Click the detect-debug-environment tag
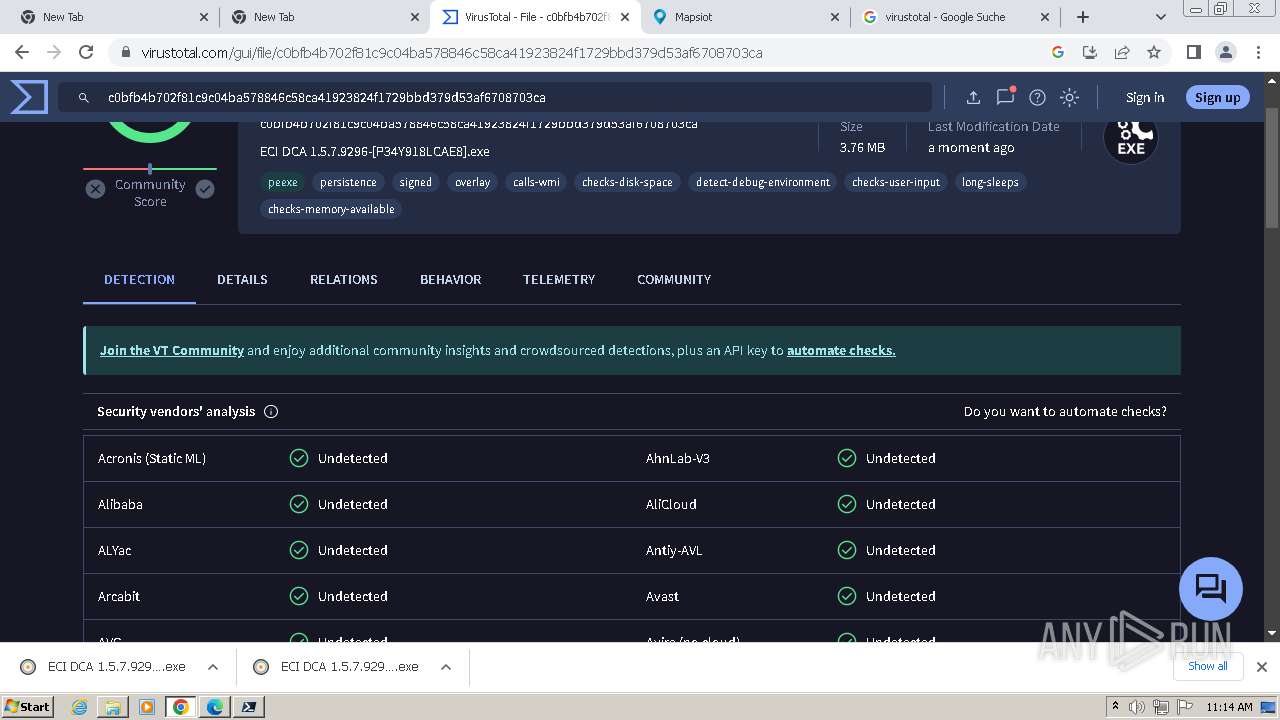The width and height of the screenshot is (1280, 720). 763,182
